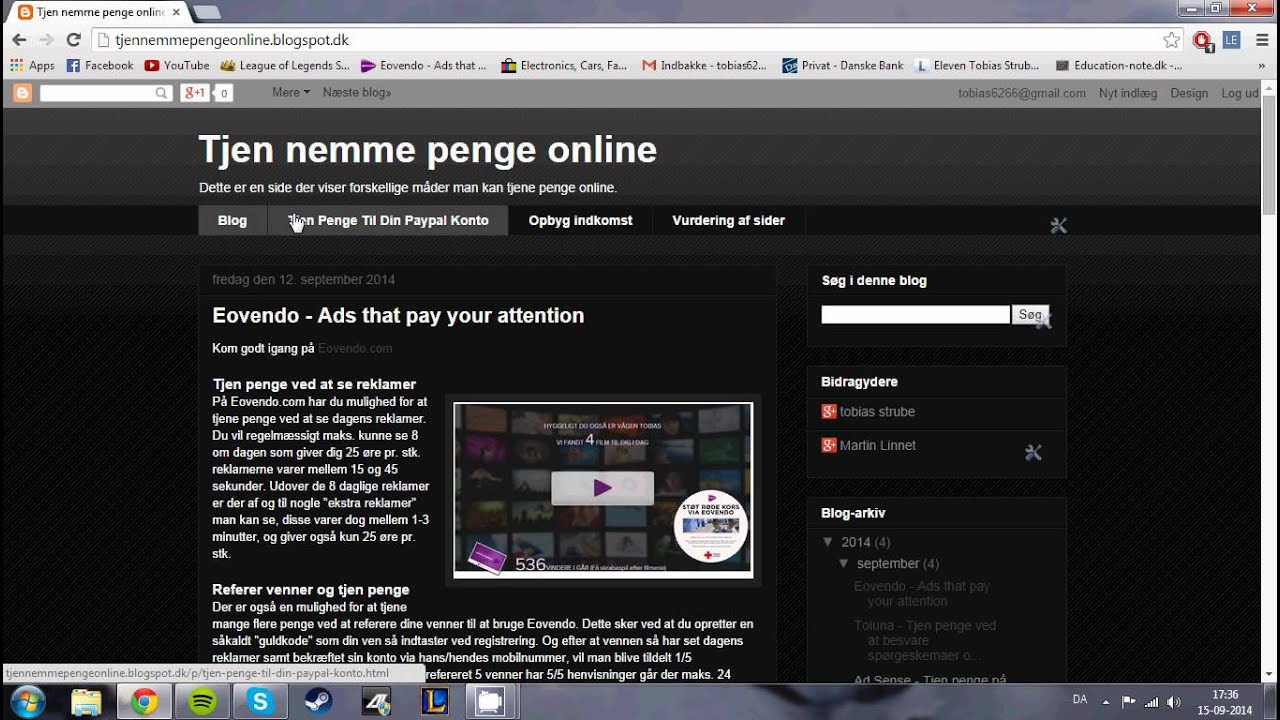Open File Explorer from taskbar

pos(86,702)
